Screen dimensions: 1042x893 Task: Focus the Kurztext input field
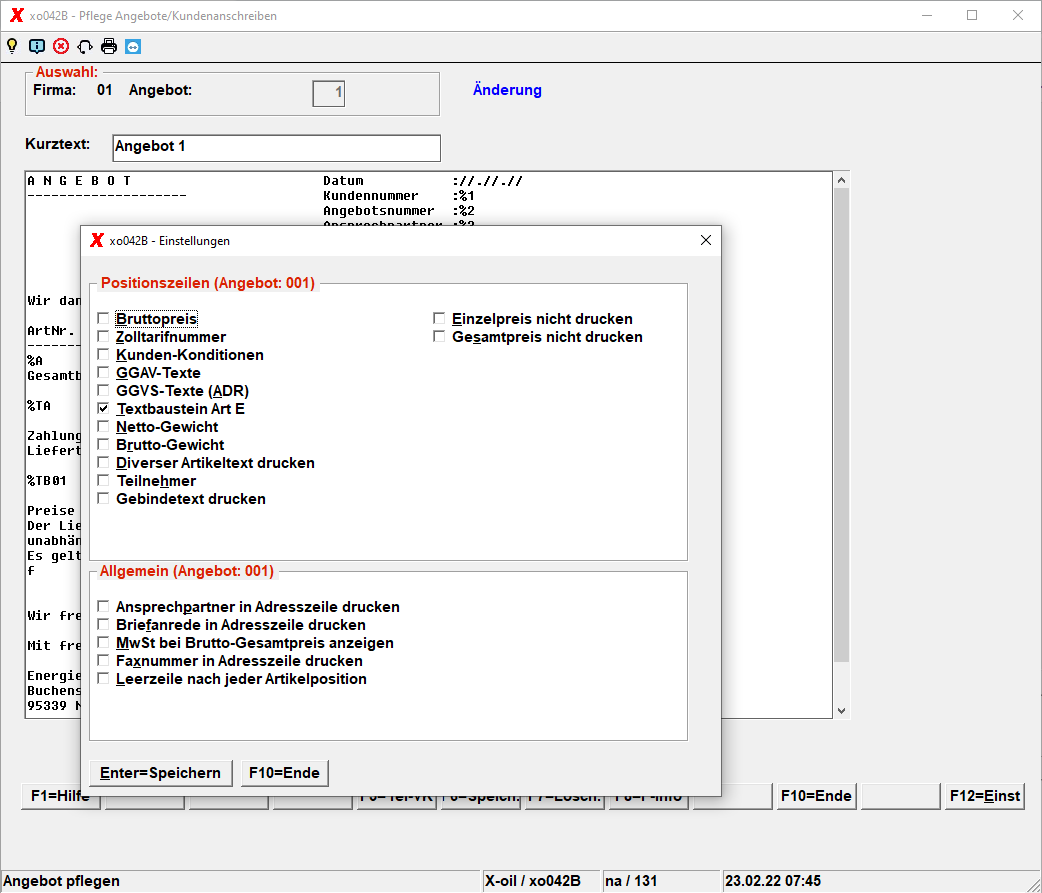click(276, 148)
